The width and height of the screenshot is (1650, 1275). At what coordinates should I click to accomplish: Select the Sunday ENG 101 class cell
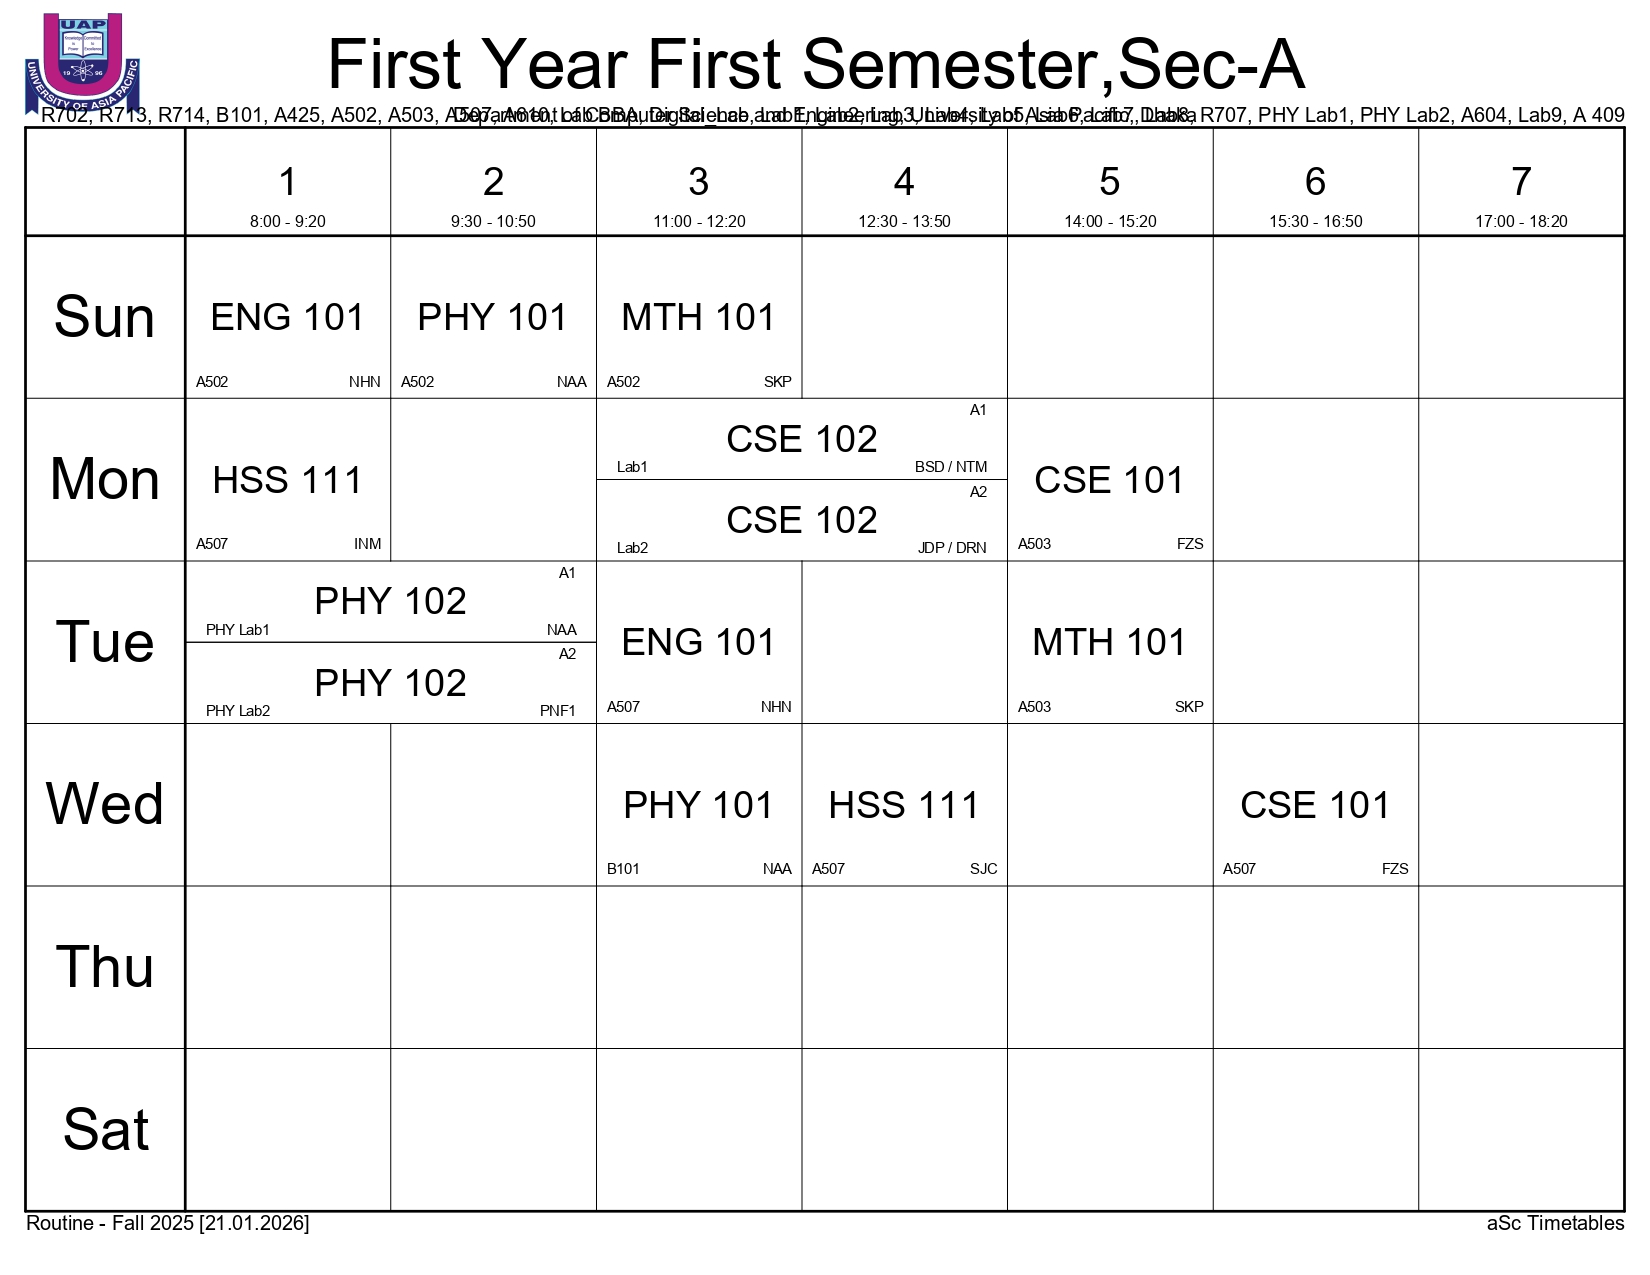287,318
